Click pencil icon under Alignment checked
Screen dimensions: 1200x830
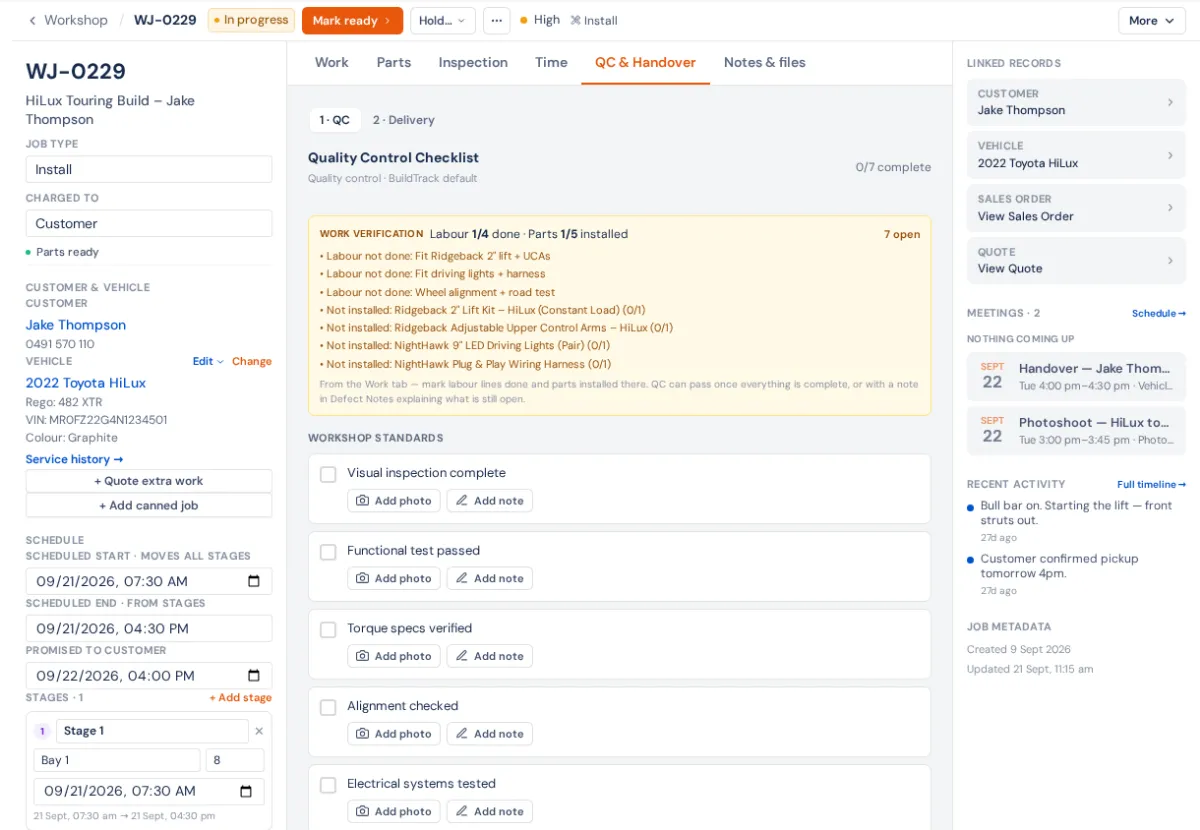[462, 734]
